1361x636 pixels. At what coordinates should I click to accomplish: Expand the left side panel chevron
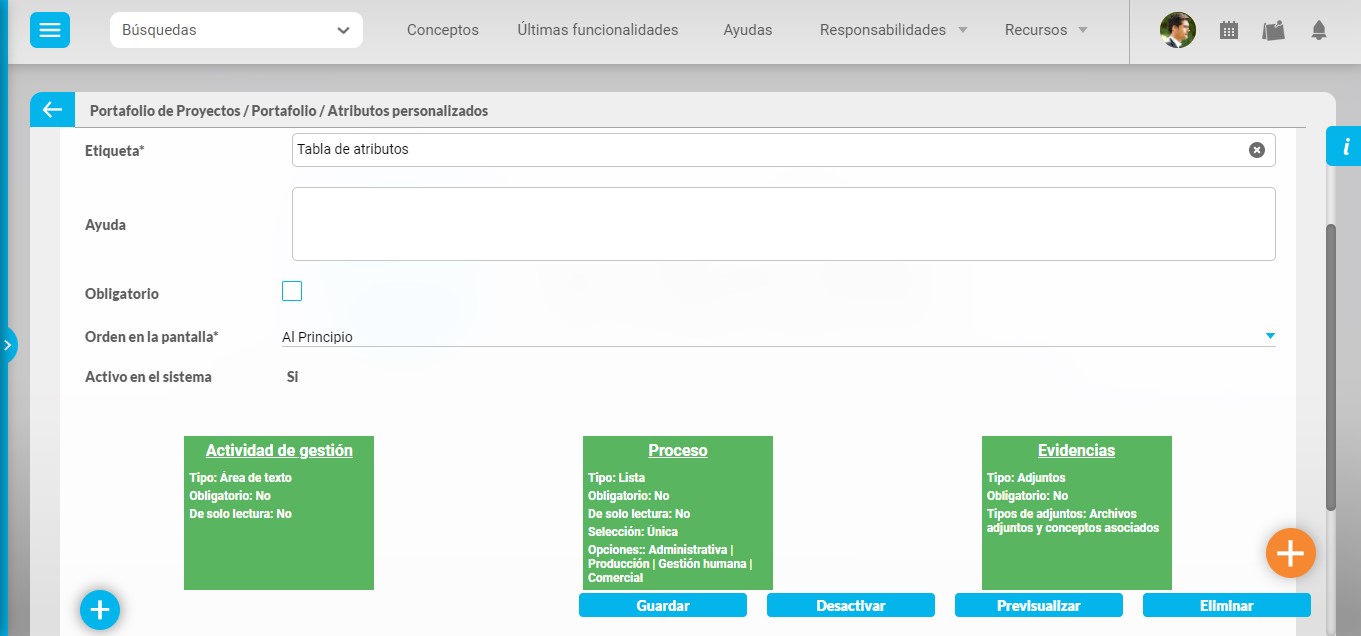click(7, 346)
